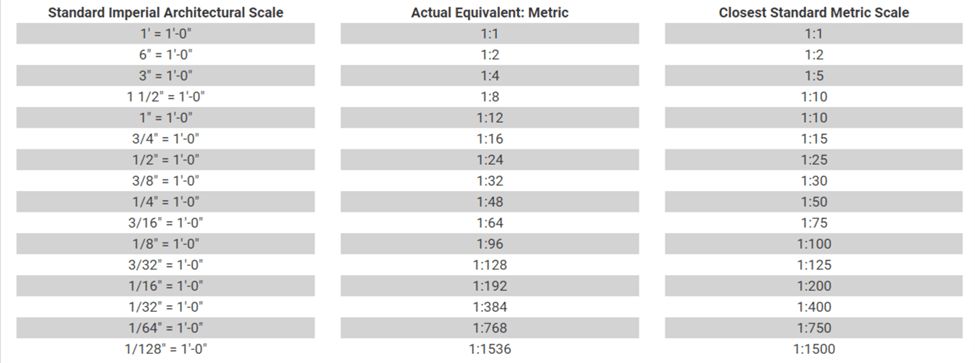Select the 1:400 closest metric cell

tap(814, 307)
